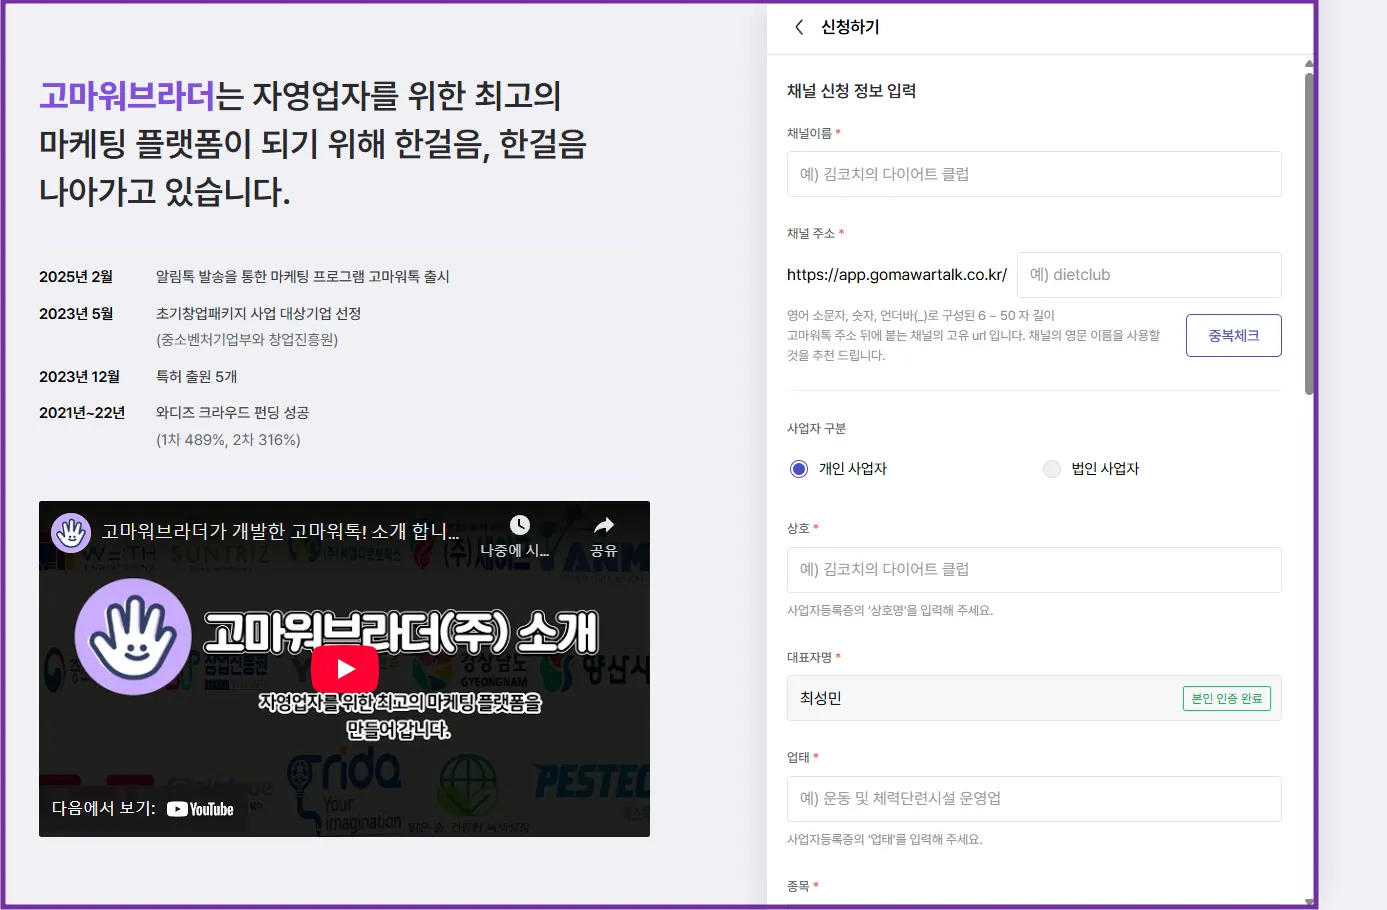Click the 본인 인증 완료 badge
1387x910 pixels.
(1226, 698)
